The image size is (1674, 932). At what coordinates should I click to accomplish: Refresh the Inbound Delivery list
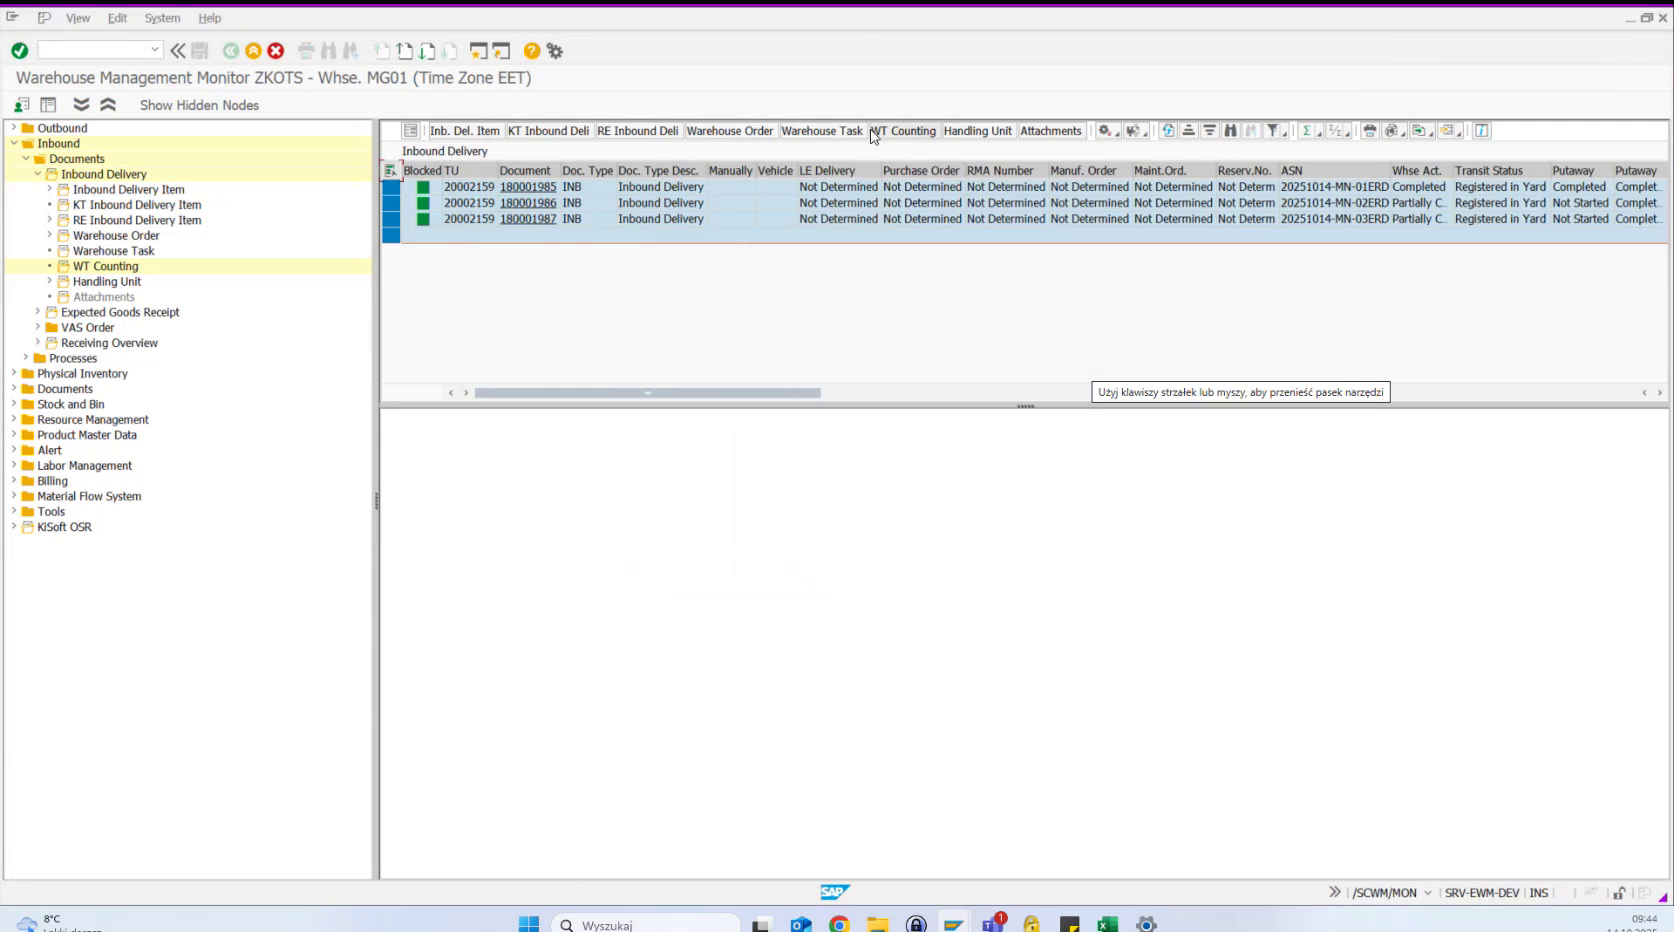(x=1167, y=130)
